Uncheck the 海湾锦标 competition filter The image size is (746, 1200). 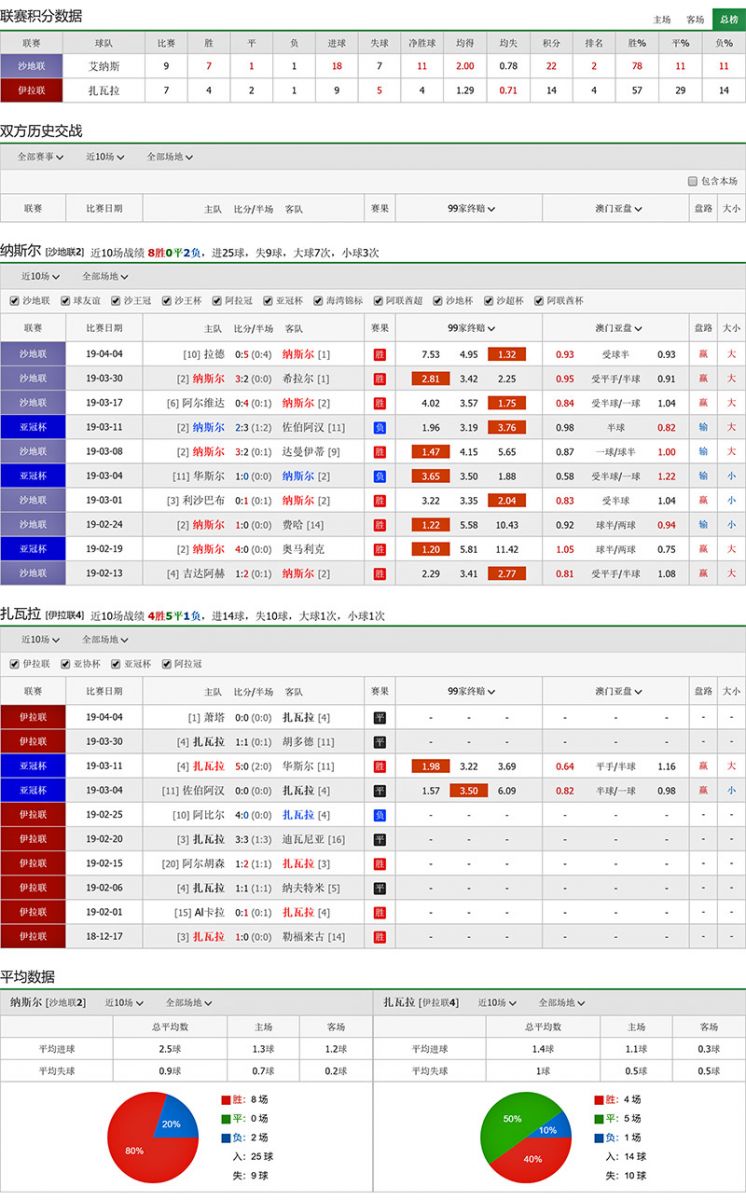pos(318,301)
